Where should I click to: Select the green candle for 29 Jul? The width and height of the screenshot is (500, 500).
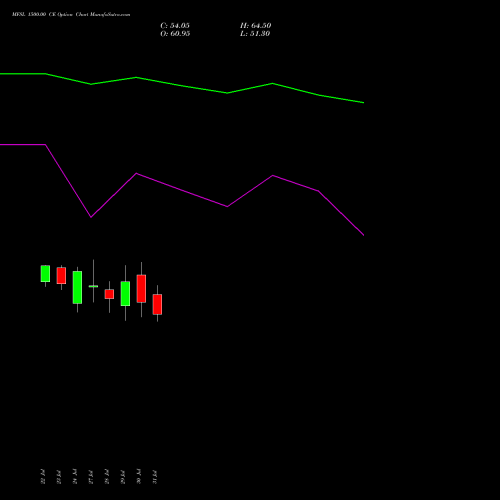pyautogui.click(x=125, y=294)
